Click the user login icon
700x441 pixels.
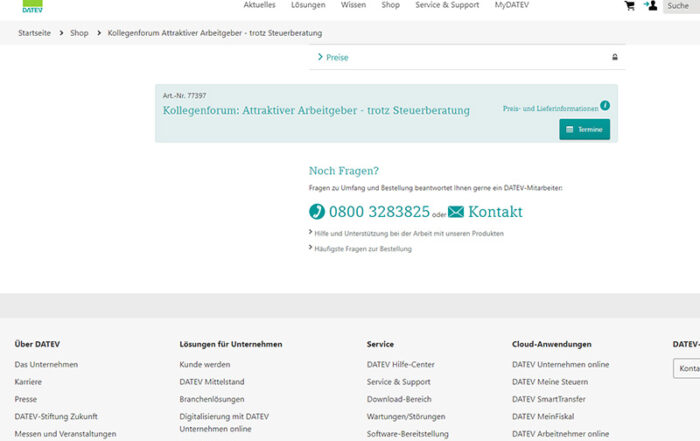(x=650, y=5)
